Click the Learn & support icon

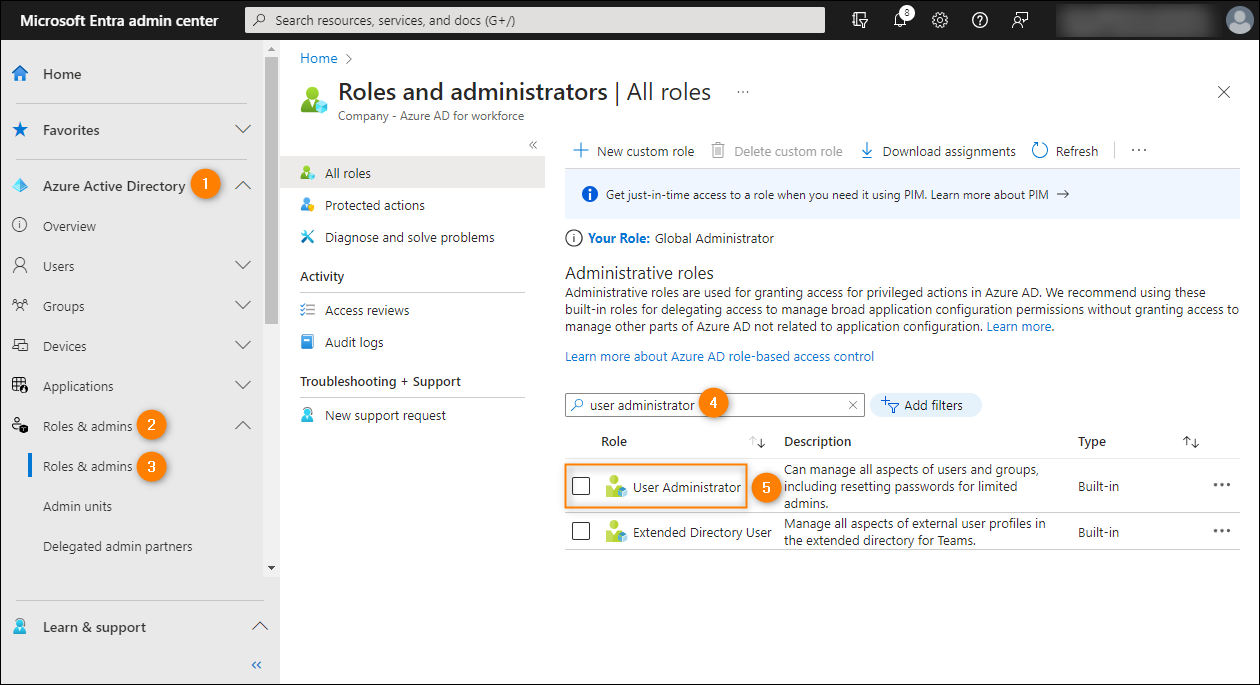[x=20, y=627]
